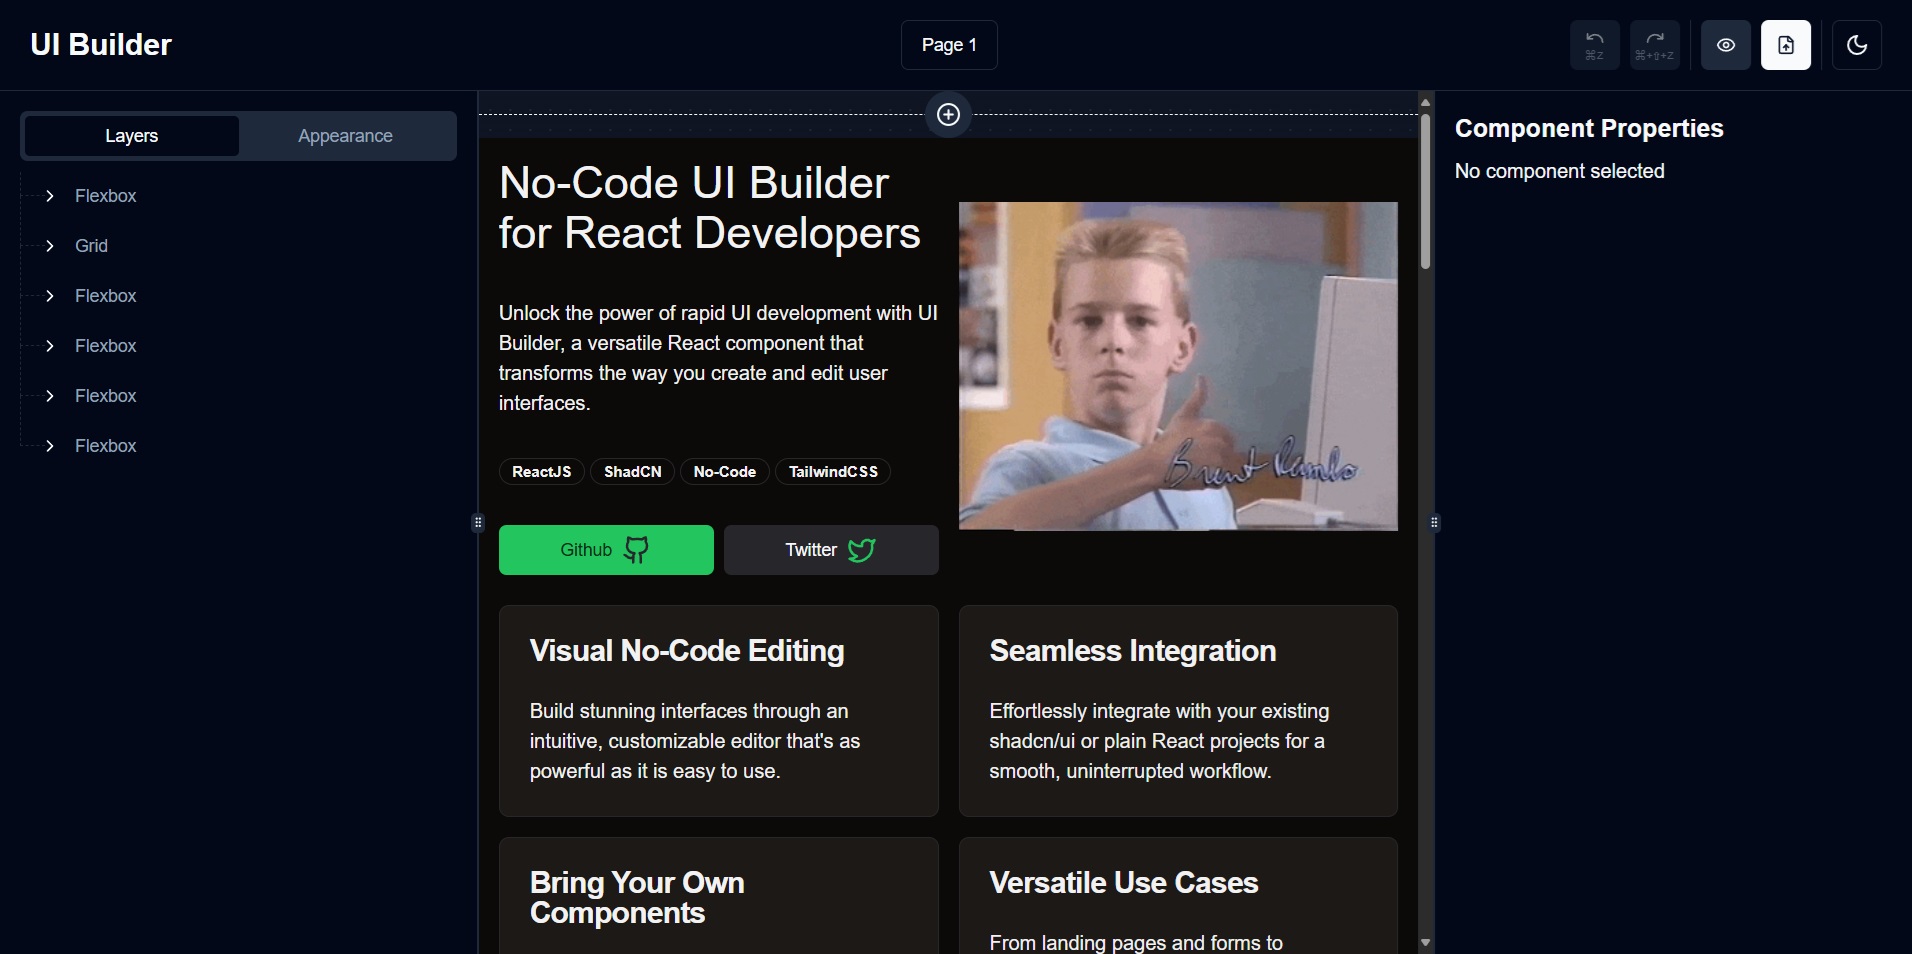Switch to the Layers tab
Viewport: 1912px width, 954px height.
pyautogui.click(x=131, y=136)
